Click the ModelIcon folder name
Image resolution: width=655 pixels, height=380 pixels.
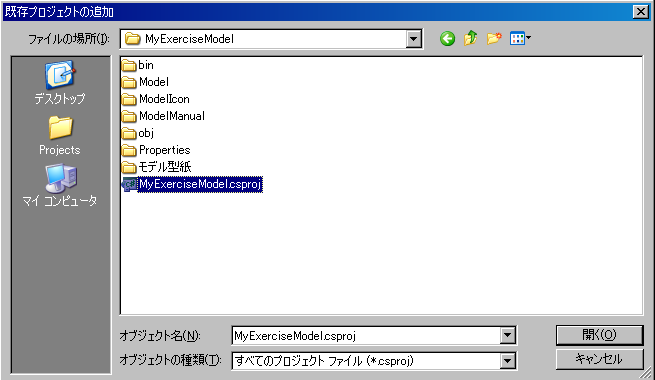click(164, 99)
